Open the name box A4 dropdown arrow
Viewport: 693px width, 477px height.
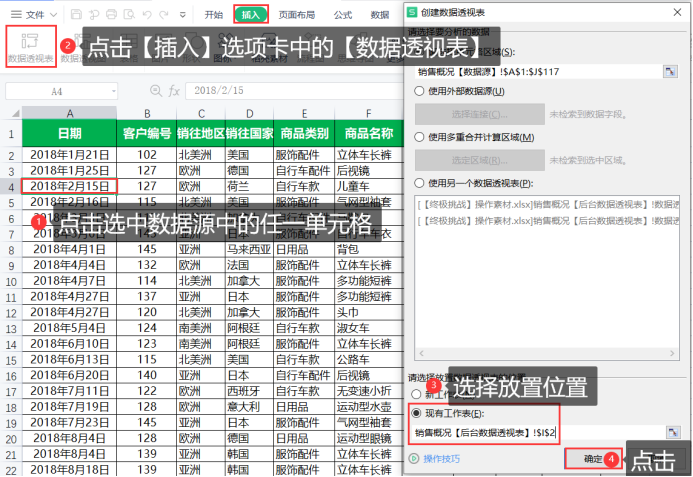114,92
